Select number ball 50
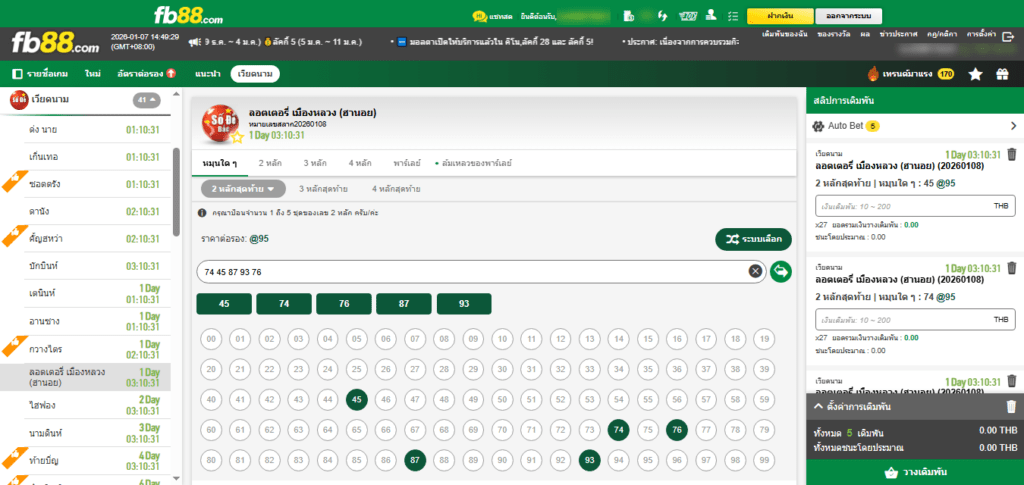1024x485 pixels. point(502,399)
